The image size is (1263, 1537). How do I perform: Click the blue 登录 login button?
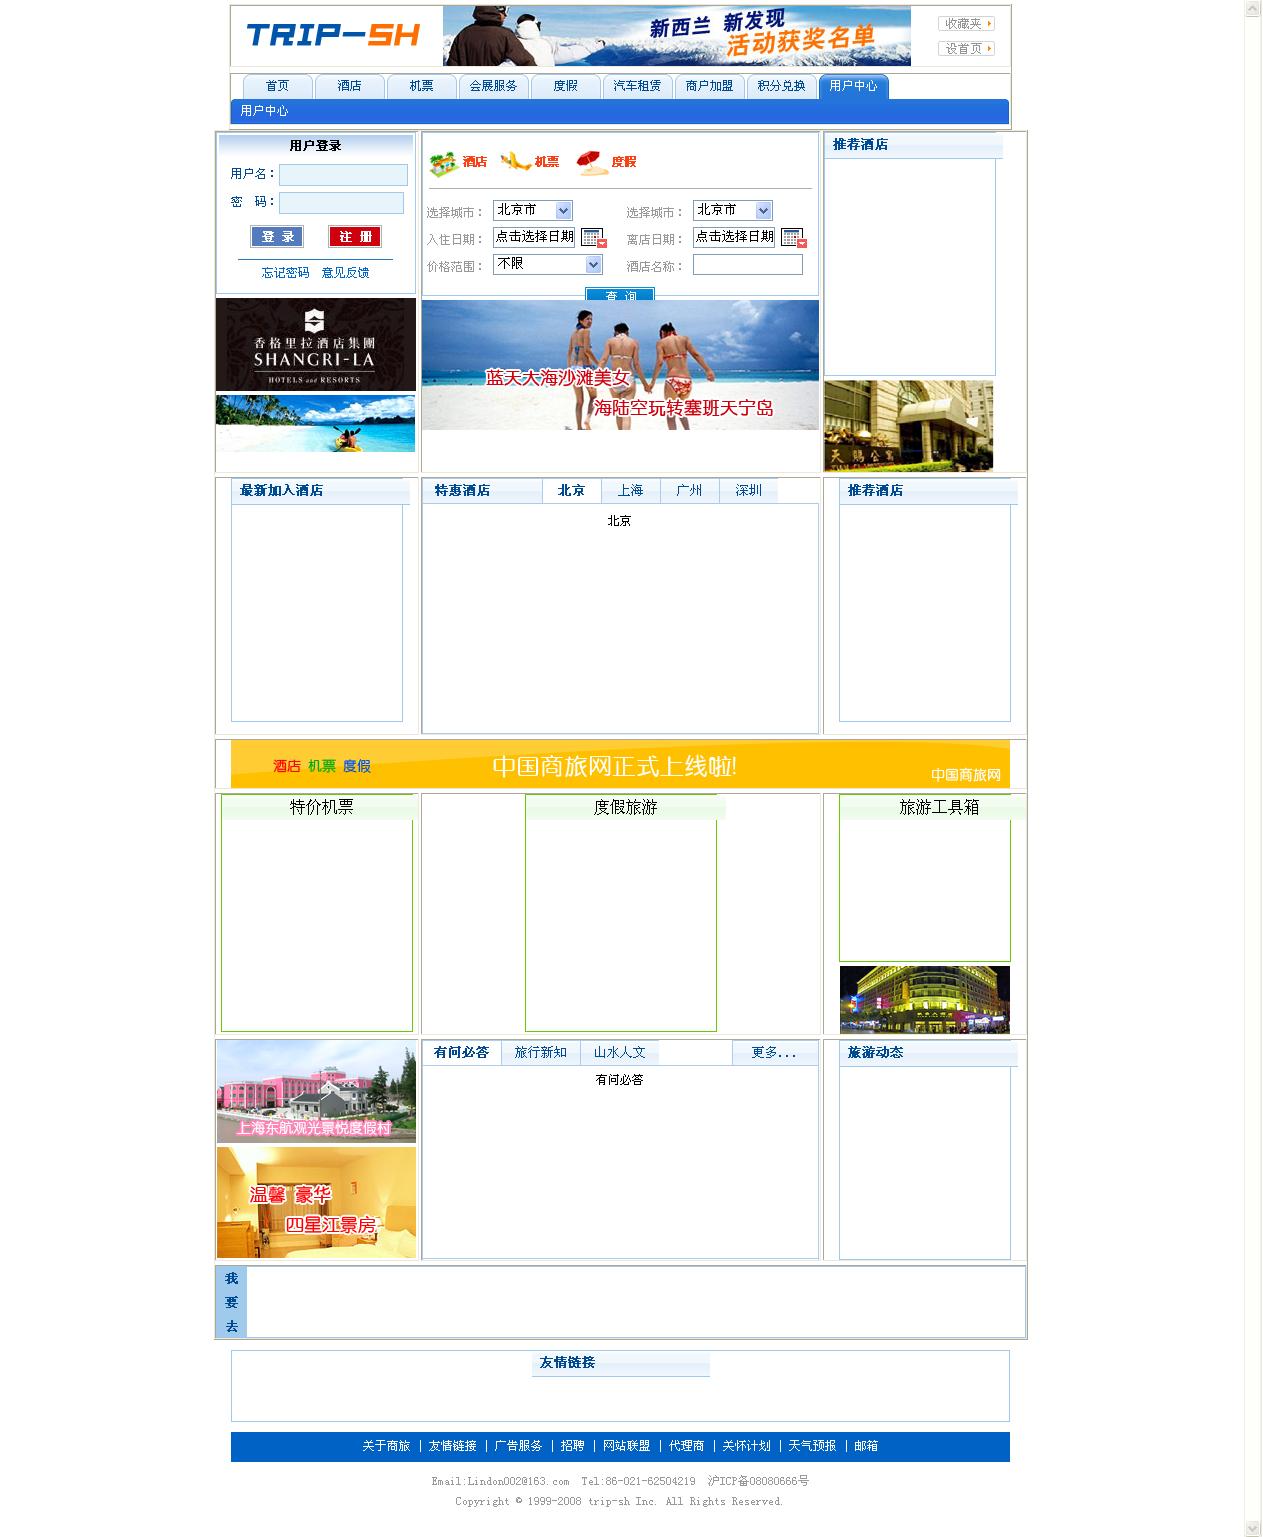(277, 237)
